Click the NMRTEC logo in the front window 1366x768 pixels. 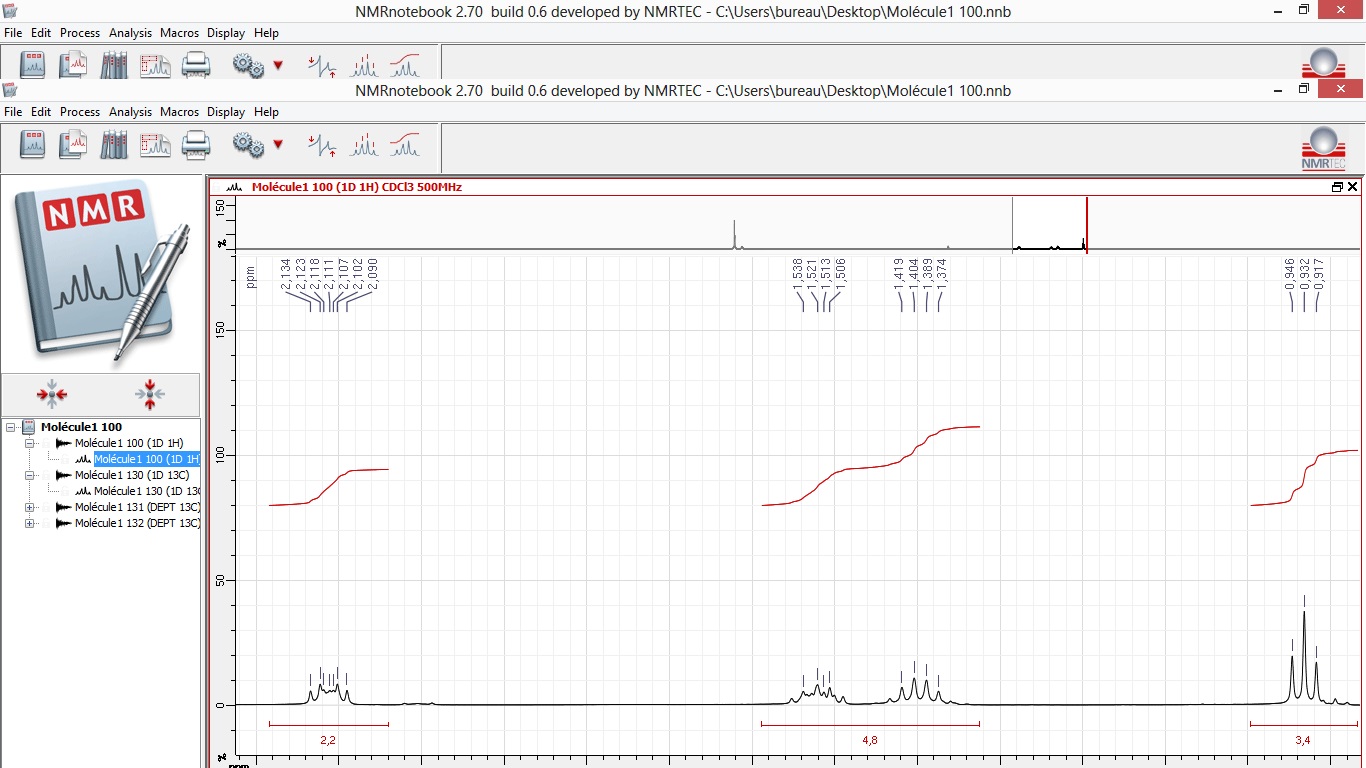coord(1323,147)
